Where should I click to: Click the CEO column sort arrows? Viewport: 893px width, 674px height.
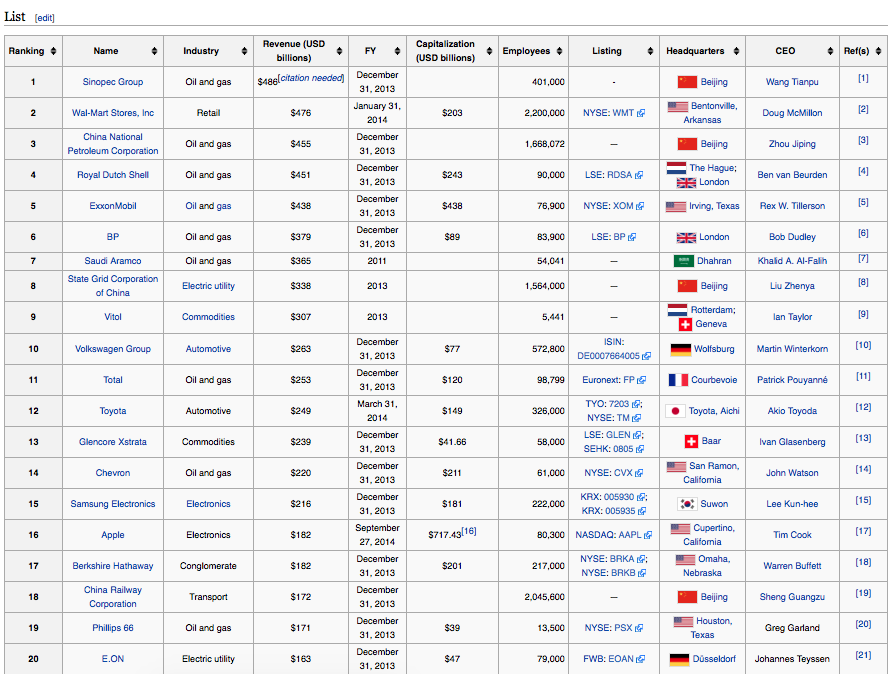coord(830,51)
